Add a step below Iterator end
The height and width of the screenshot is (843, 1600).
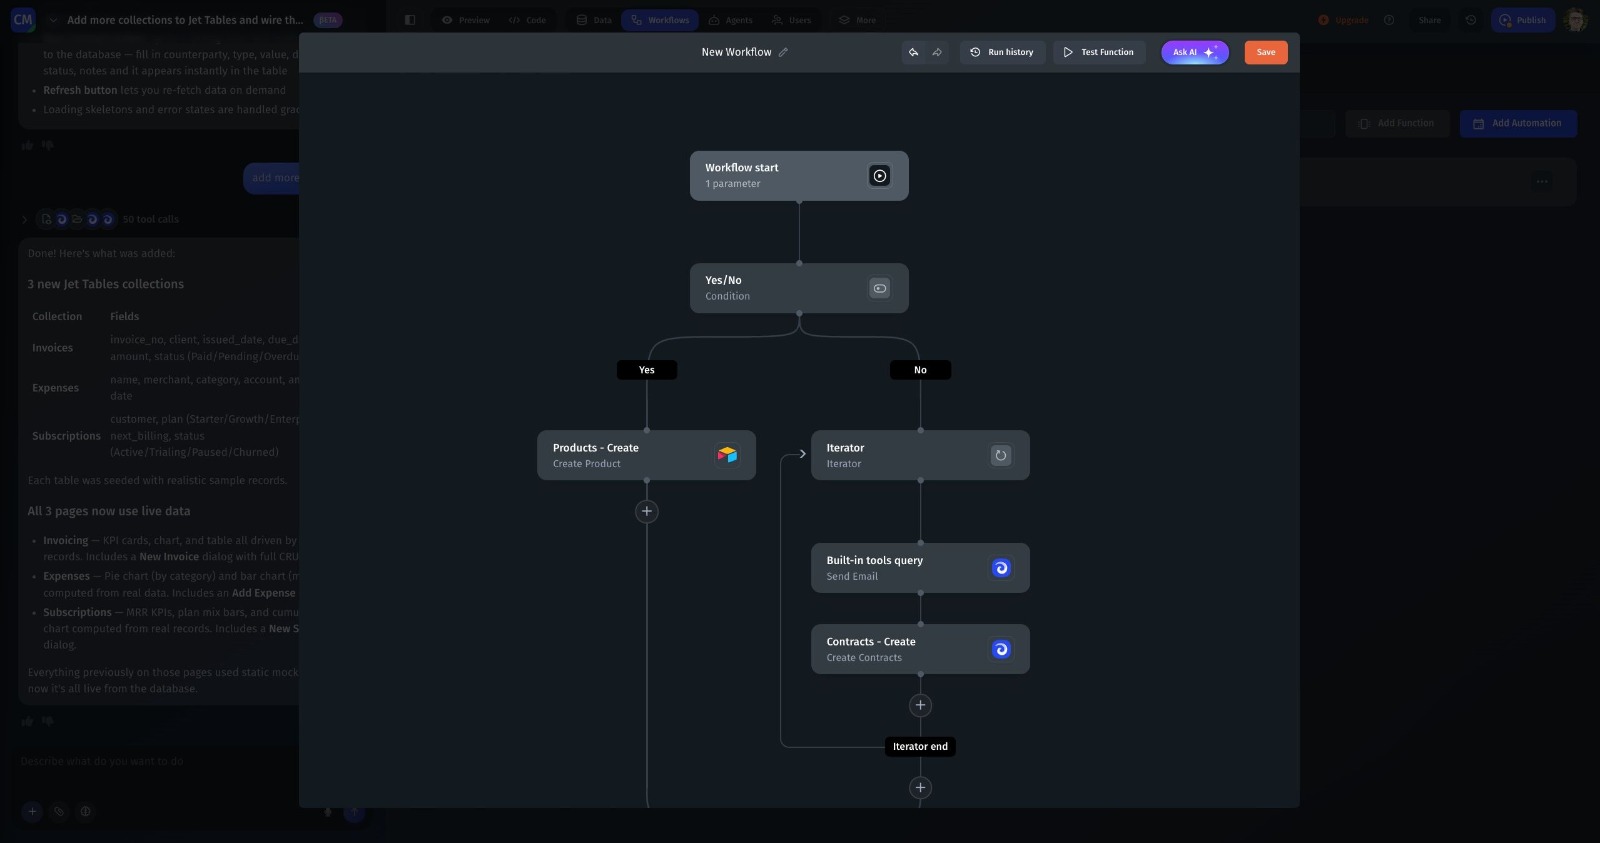coord(920,787)
